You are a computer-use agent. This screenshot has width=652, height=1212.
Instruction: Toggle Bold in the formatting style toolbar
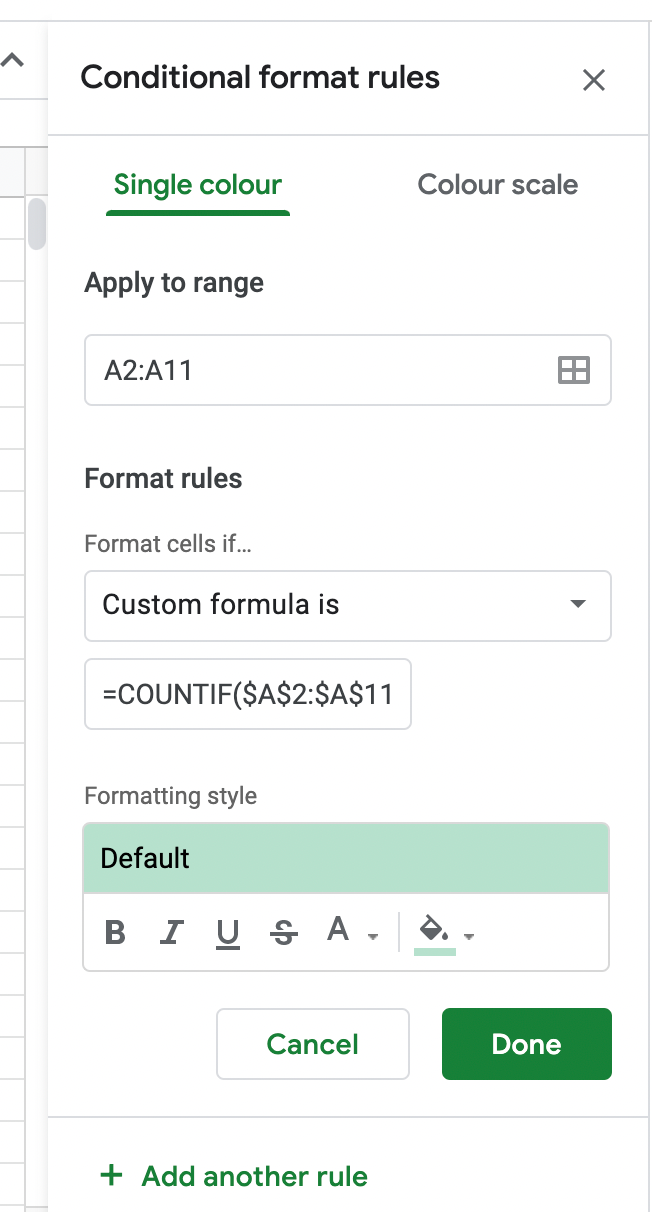coord(115,933)
